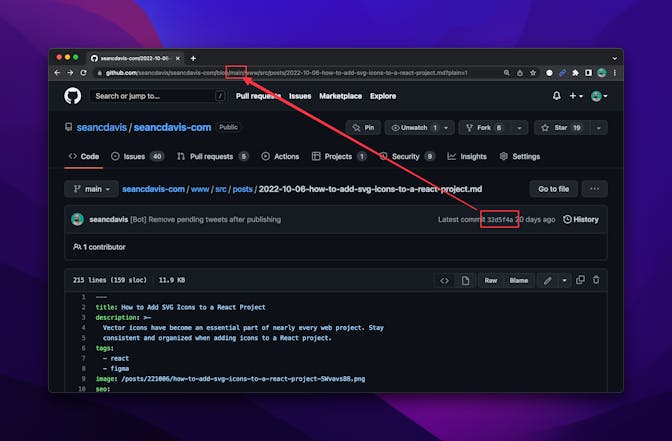The image size is (672, 441).
Task: Show source code view icon
Action: click(x=445, y=280)
